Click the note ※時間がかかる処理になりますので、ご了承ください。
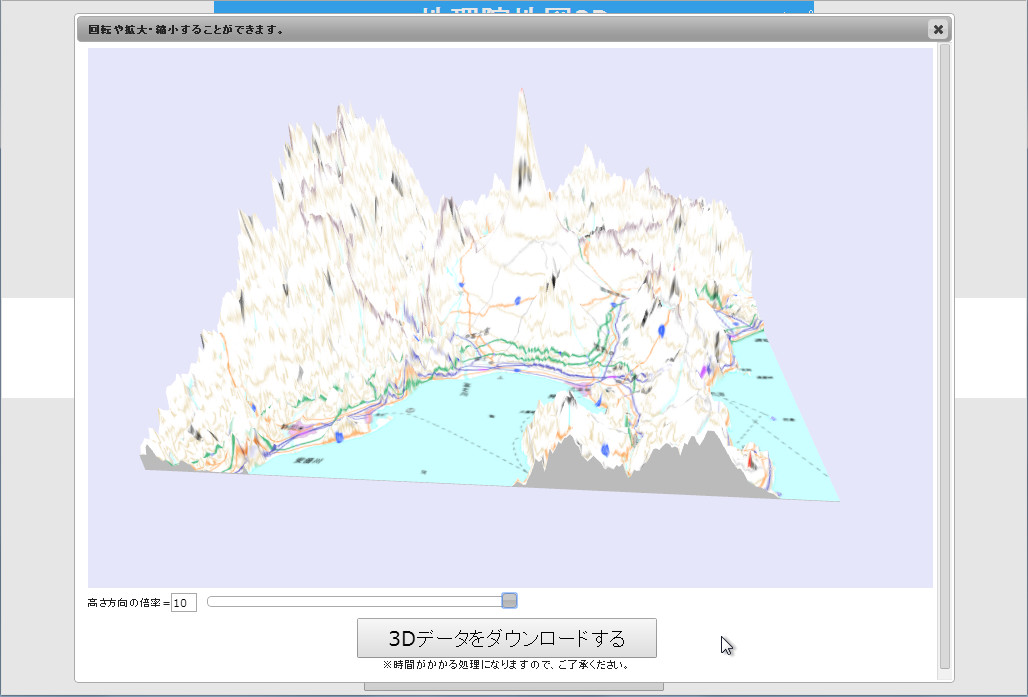The width and height of the screenshot is (1028, 697). (x=507, y=665)
